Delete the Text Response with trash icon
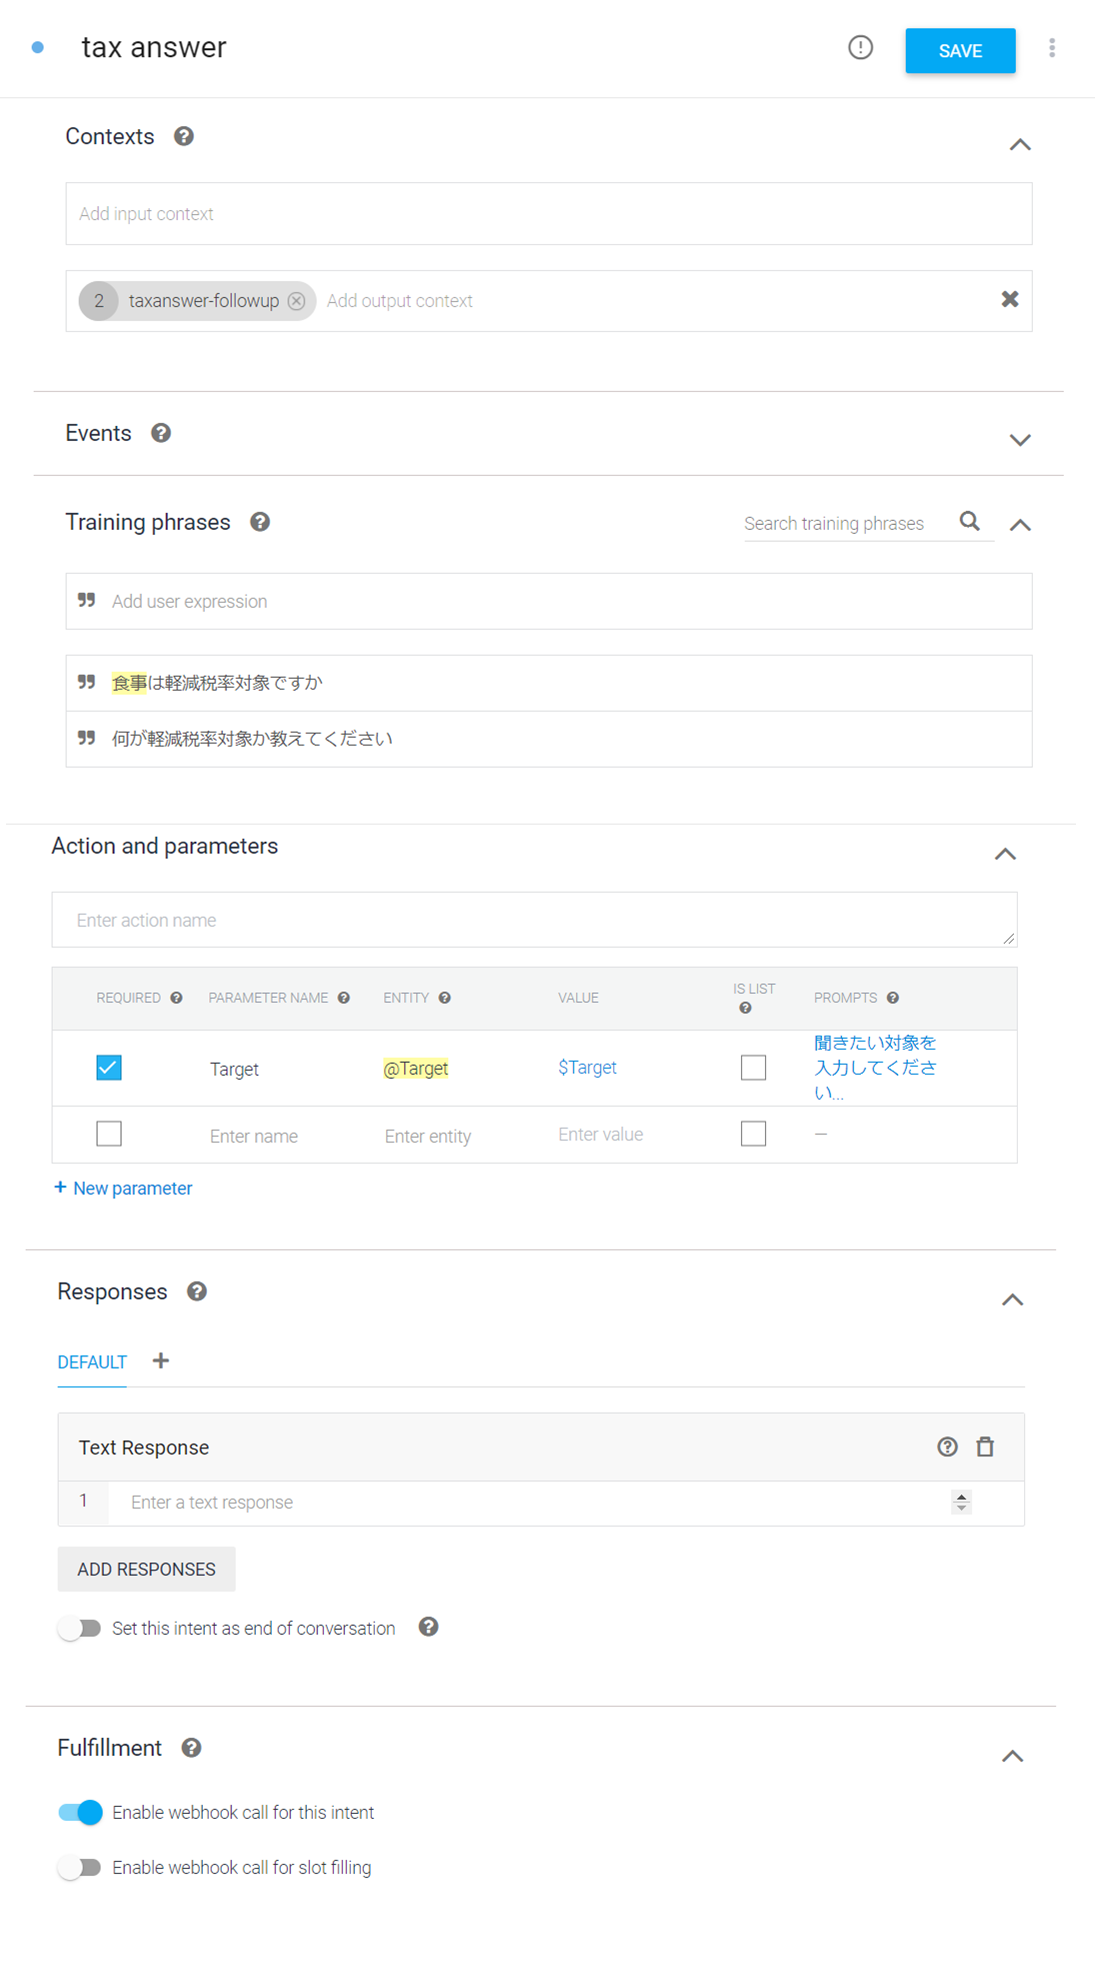 pyautogui.click(x=985, y=1447)
